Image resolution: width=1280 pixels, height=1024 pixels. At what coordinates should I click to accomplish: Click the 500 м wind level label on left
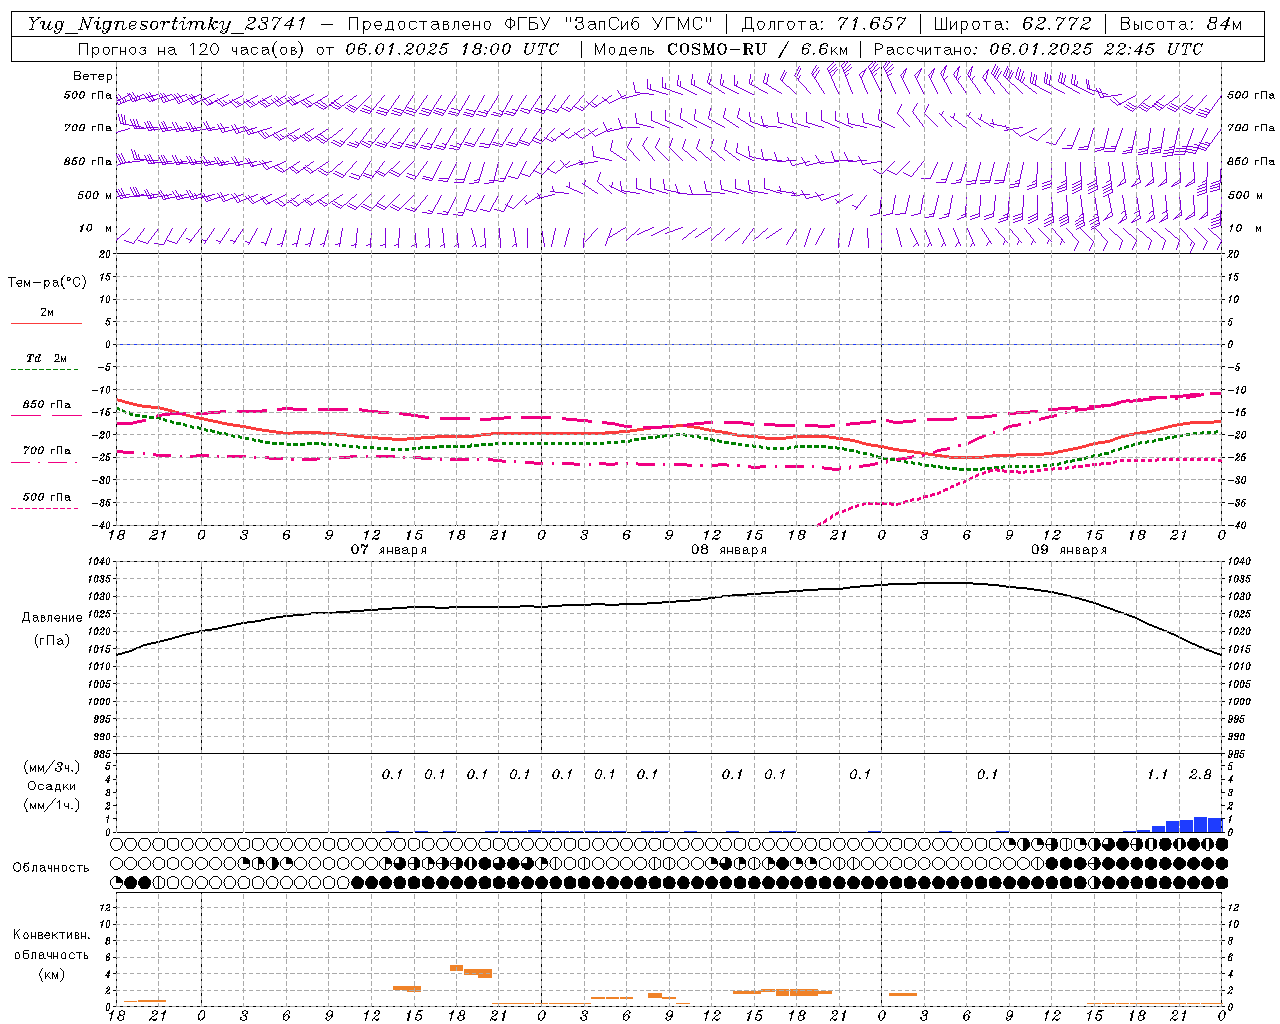coord(95,195)
